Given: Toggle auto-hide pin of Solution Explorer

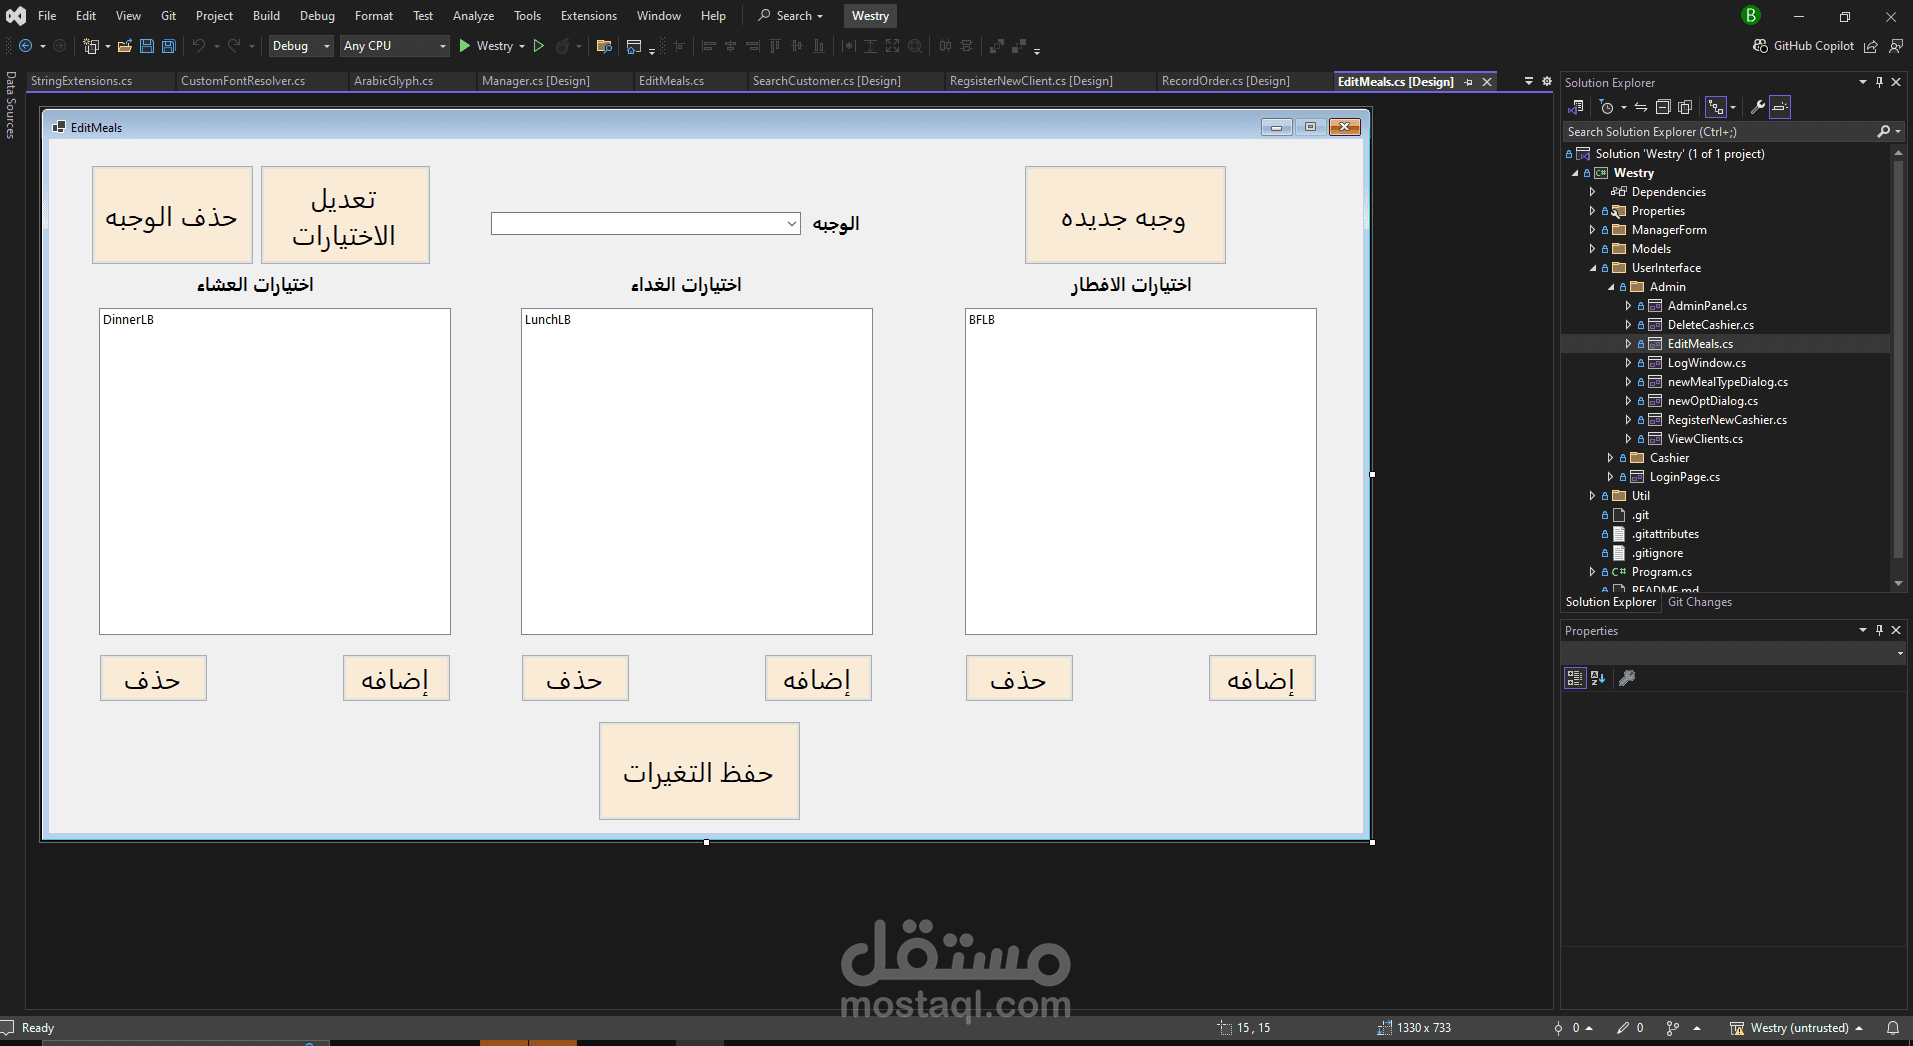Looking at the screenshot, I should pyautogui.click(x=1879, y=82).
